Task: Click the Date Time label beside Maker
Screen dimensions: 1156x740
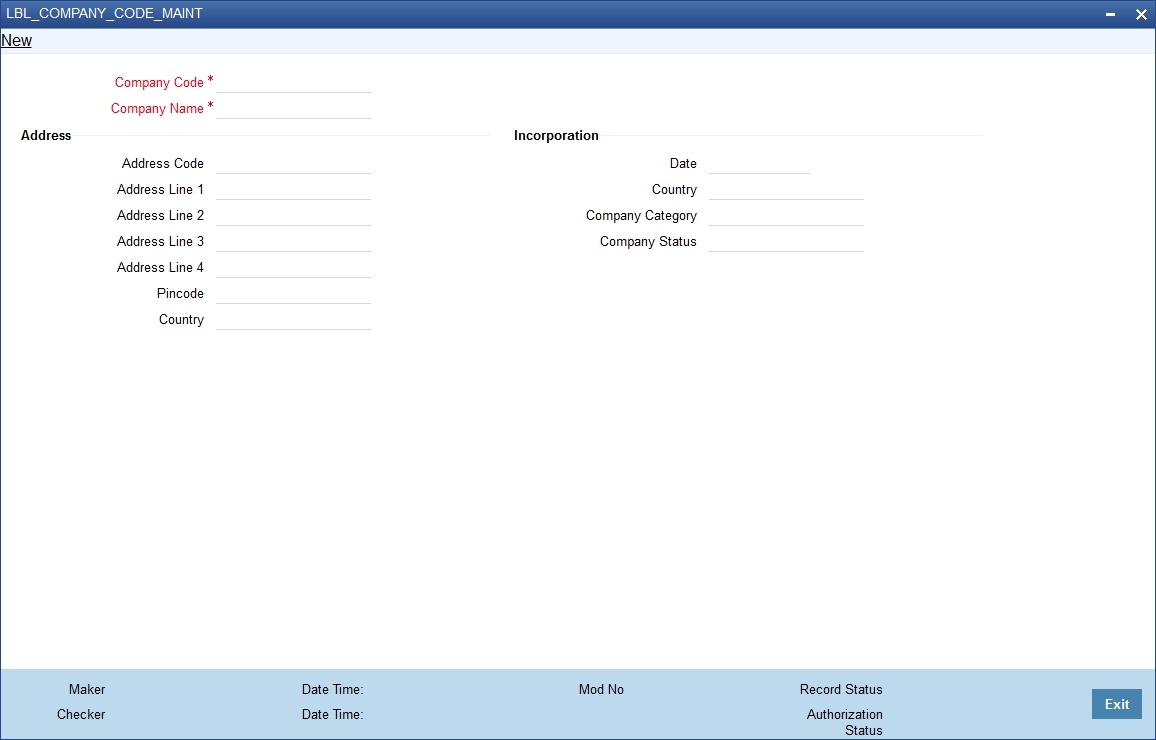Action: pos(332,689)
